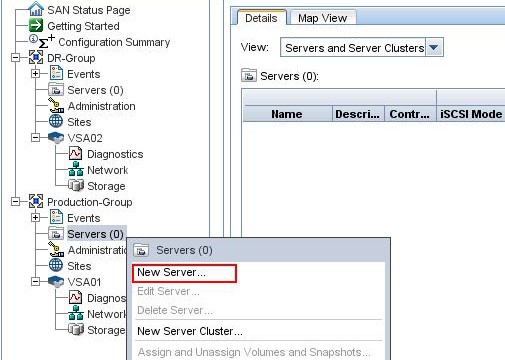
Task: Click the Servers (0) context menu title text
Action: [184, 250]
